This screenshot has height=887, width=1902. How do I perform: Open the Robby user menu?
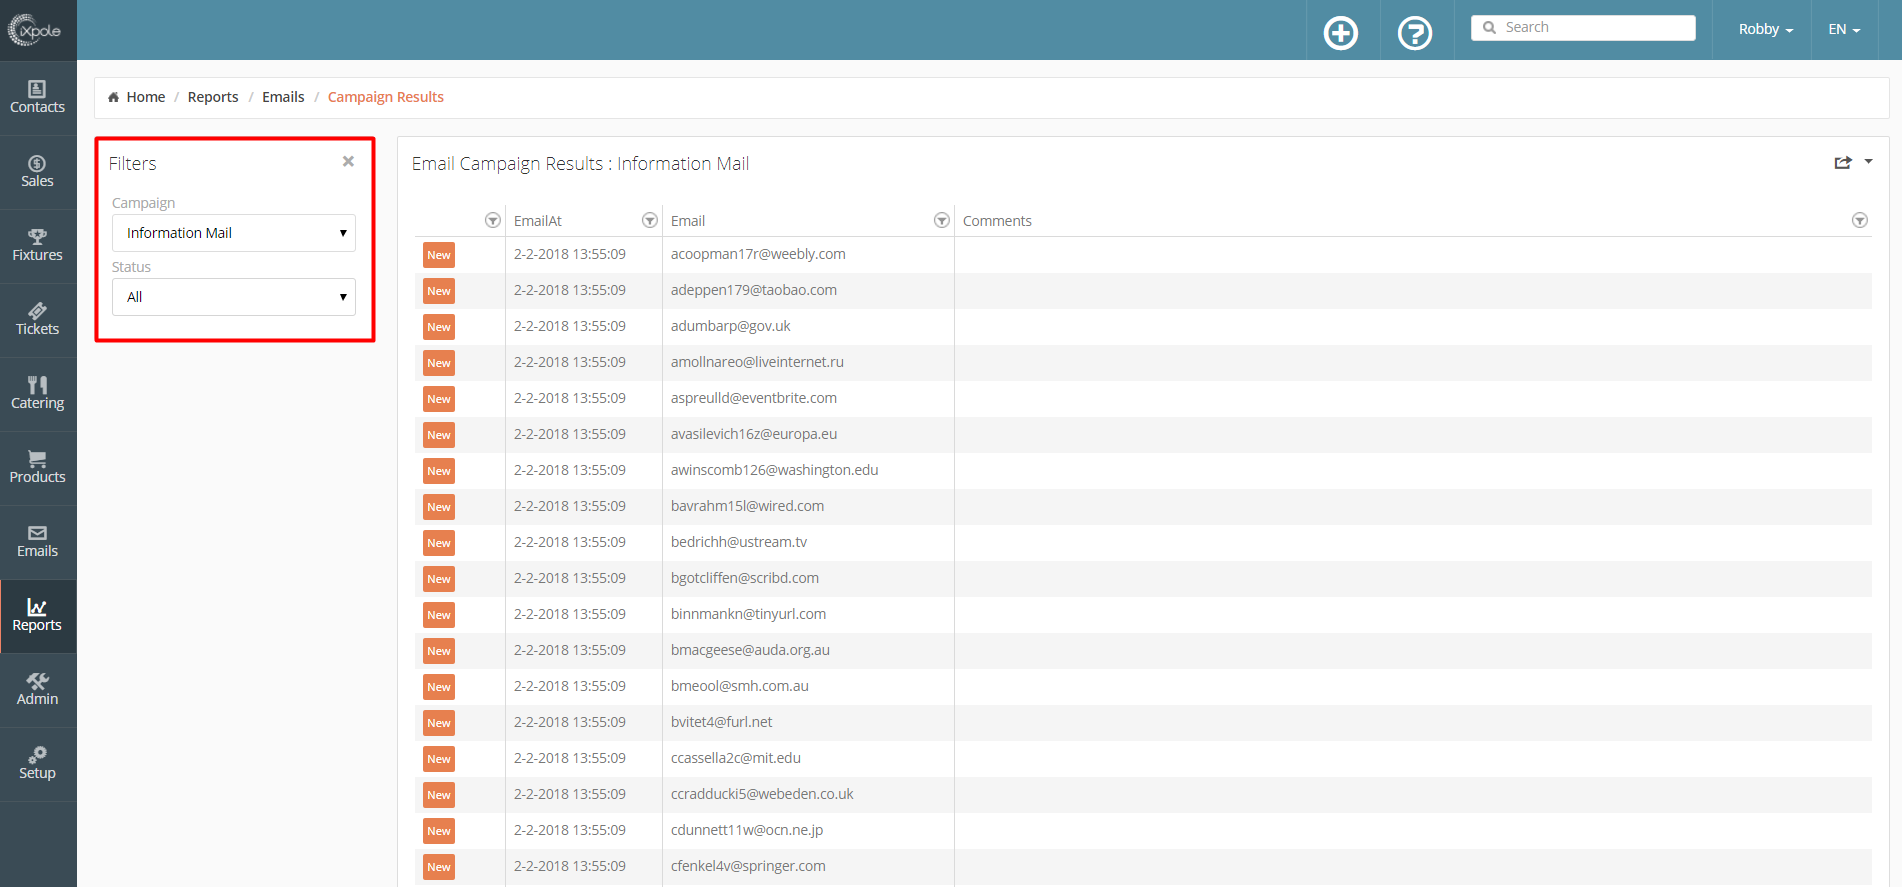tap(1765, 29)
